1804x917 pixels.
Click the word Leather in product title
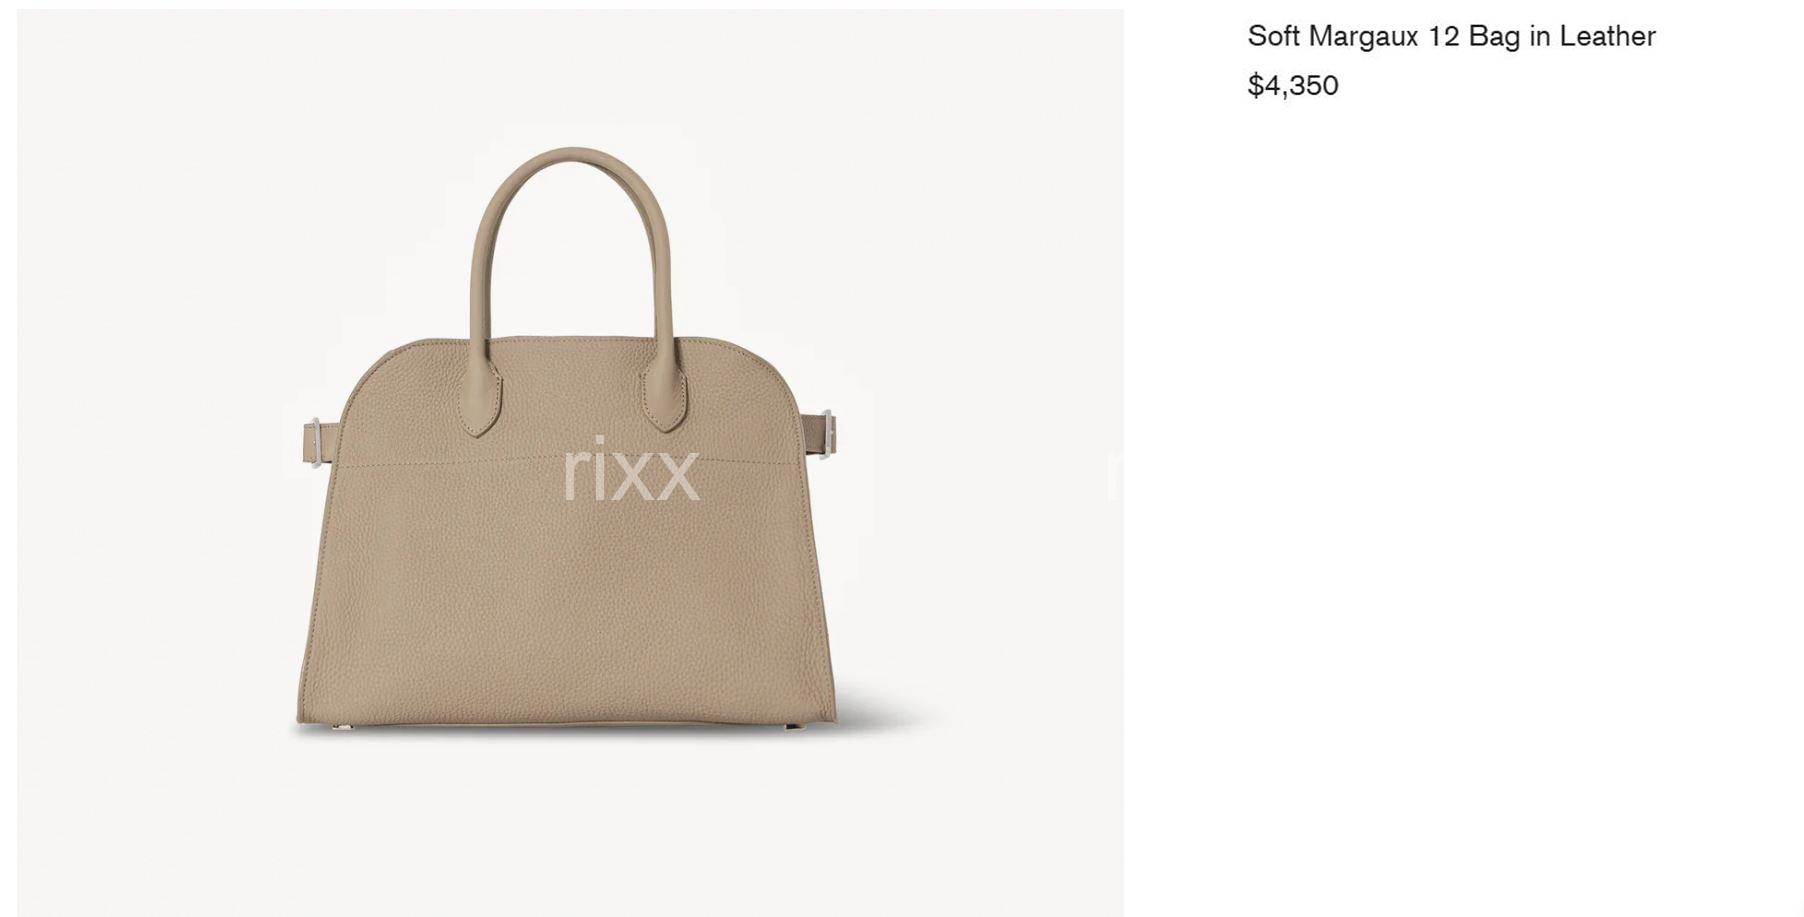tap(1608, 36)
